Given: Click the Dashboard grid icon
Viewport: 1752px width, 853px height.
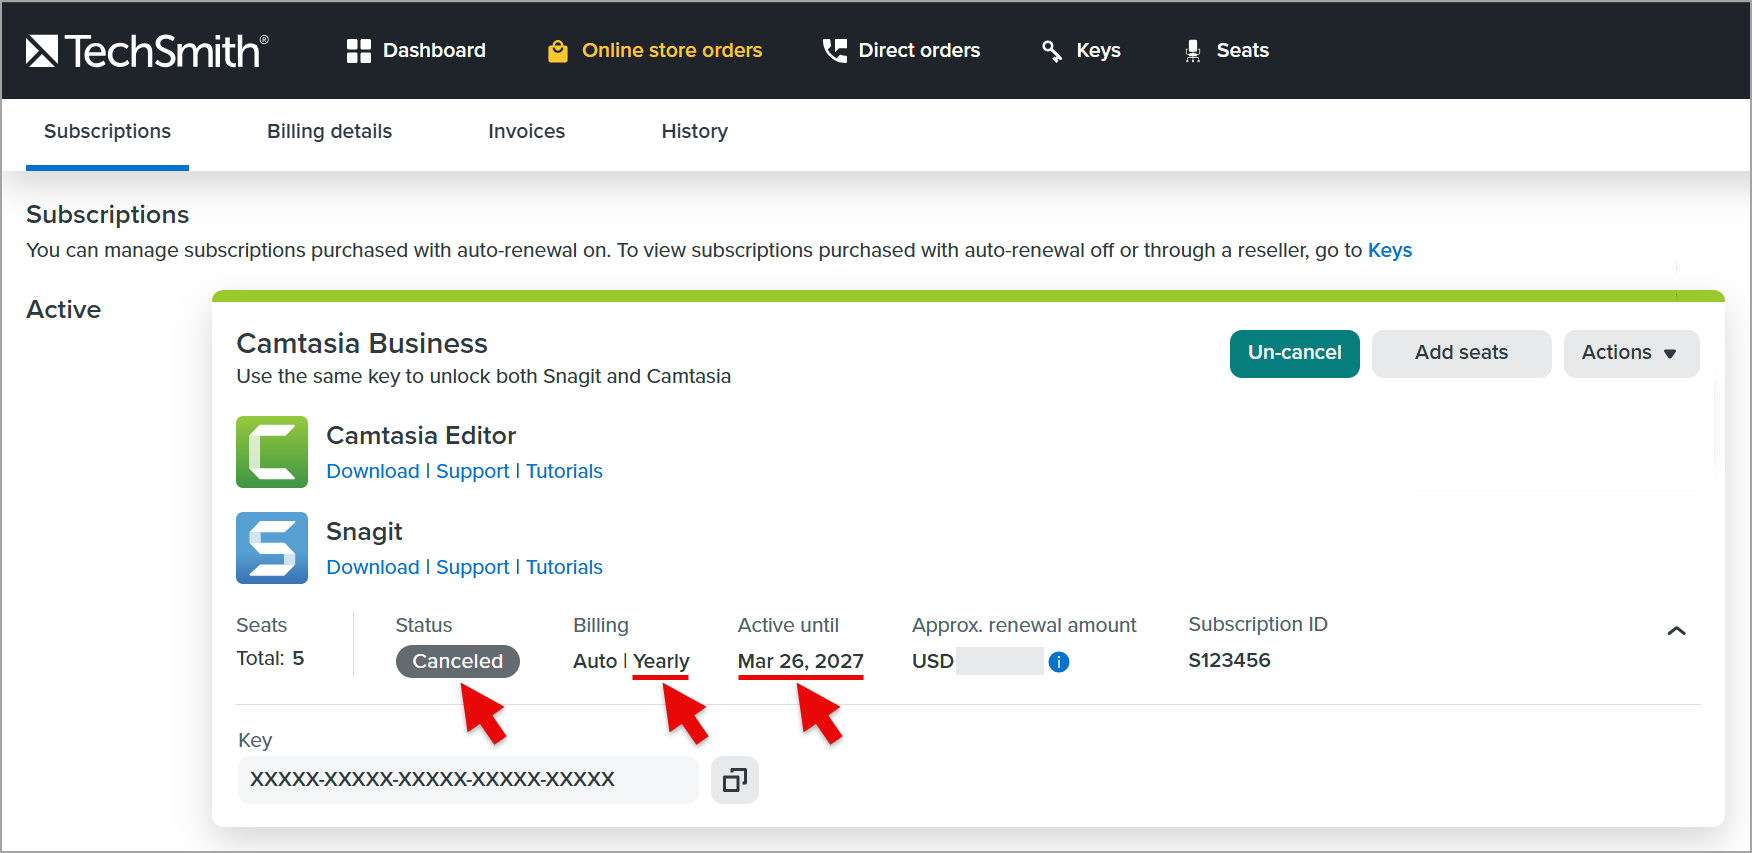Looking at the screenshot, I should click(x=359, y=51).
